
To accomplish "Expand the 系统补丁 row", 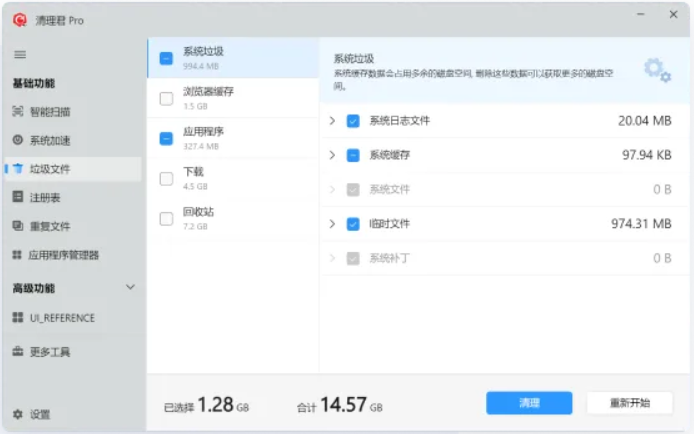I will click(332, 258).
